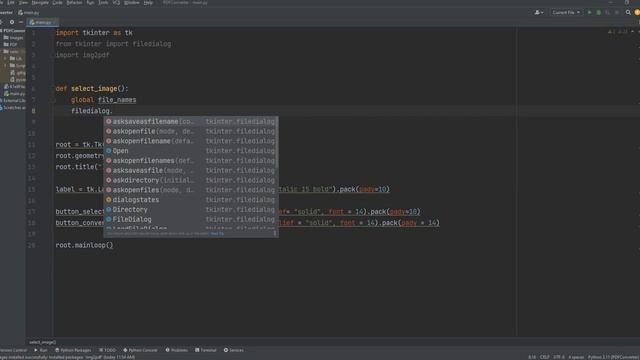This screenshot has width=640, height=360.
Task: Open the Window menu
Action: (131, 2)
